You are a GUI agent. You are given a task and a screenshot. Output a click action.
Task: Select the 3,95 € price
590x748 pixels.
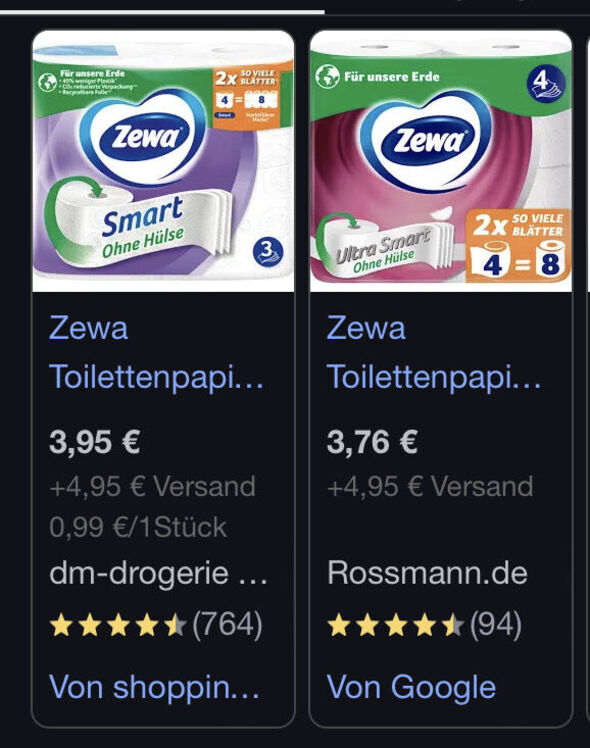point(94,442)
